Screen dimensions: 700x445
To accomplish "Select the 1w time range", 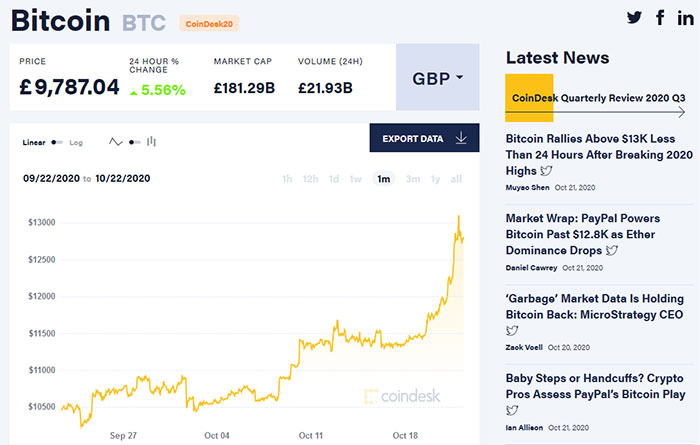I will (x=355, y=179).
